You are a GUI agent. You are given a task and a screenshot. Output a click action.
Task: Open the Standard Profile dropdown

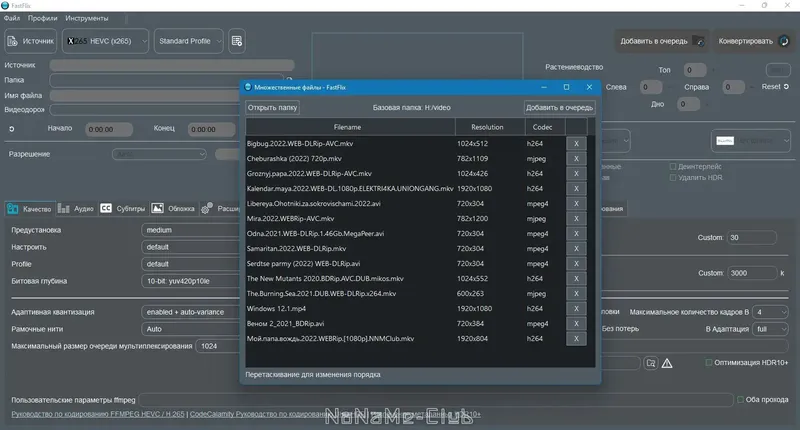coord(189,41)
